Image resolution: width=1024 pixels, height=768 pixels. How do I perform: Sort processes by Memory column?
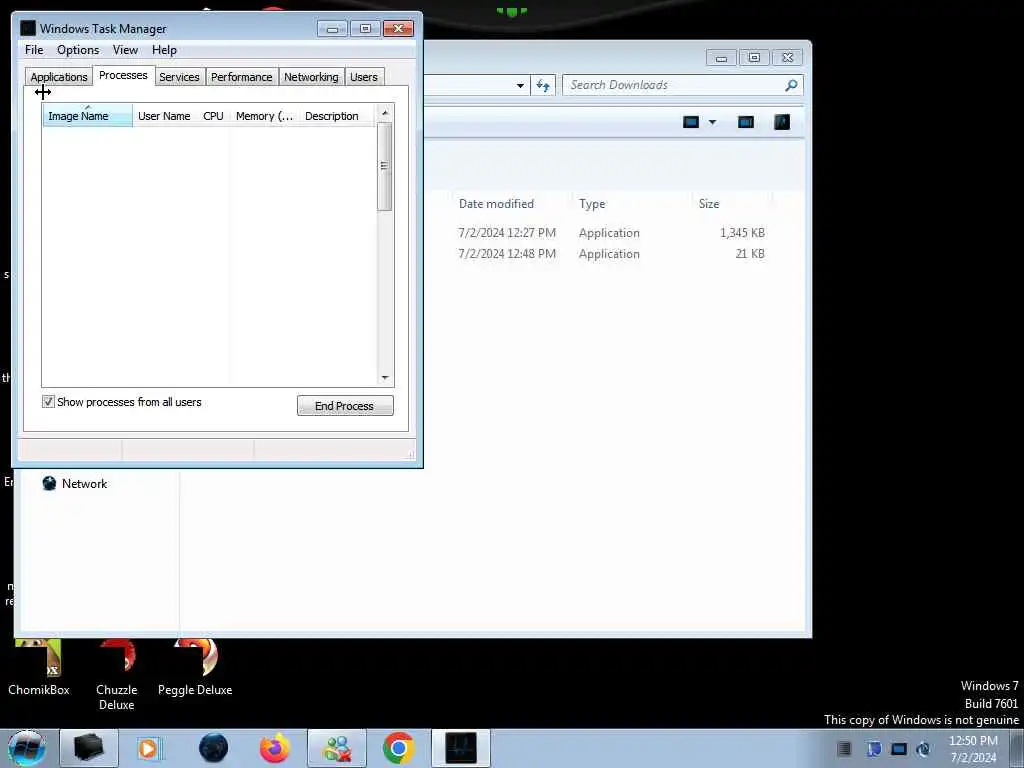[264, 116]
